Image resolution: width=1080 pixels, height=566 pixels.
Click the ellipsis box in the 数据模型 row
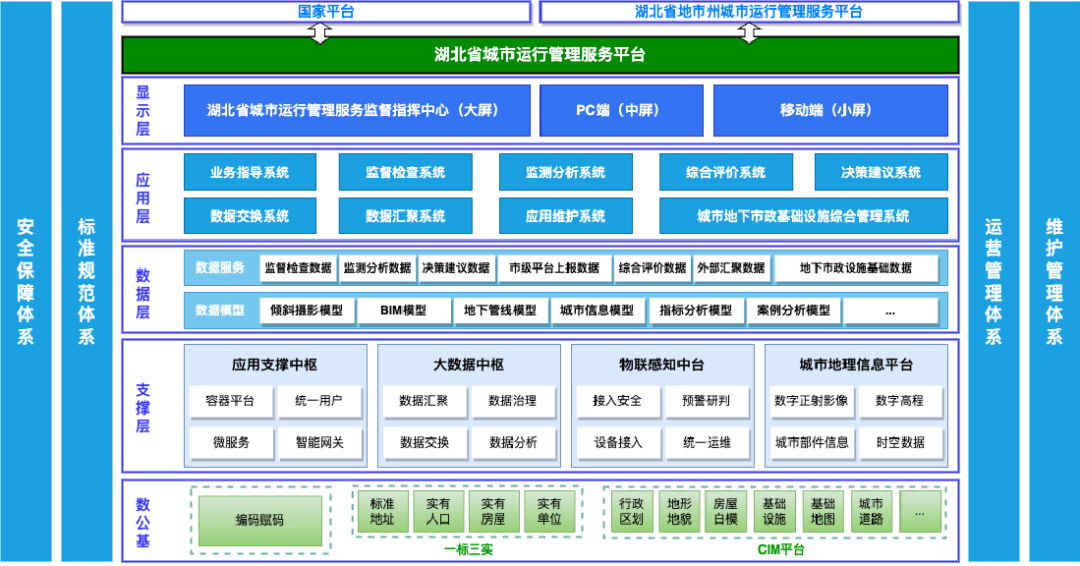[890, 311]
